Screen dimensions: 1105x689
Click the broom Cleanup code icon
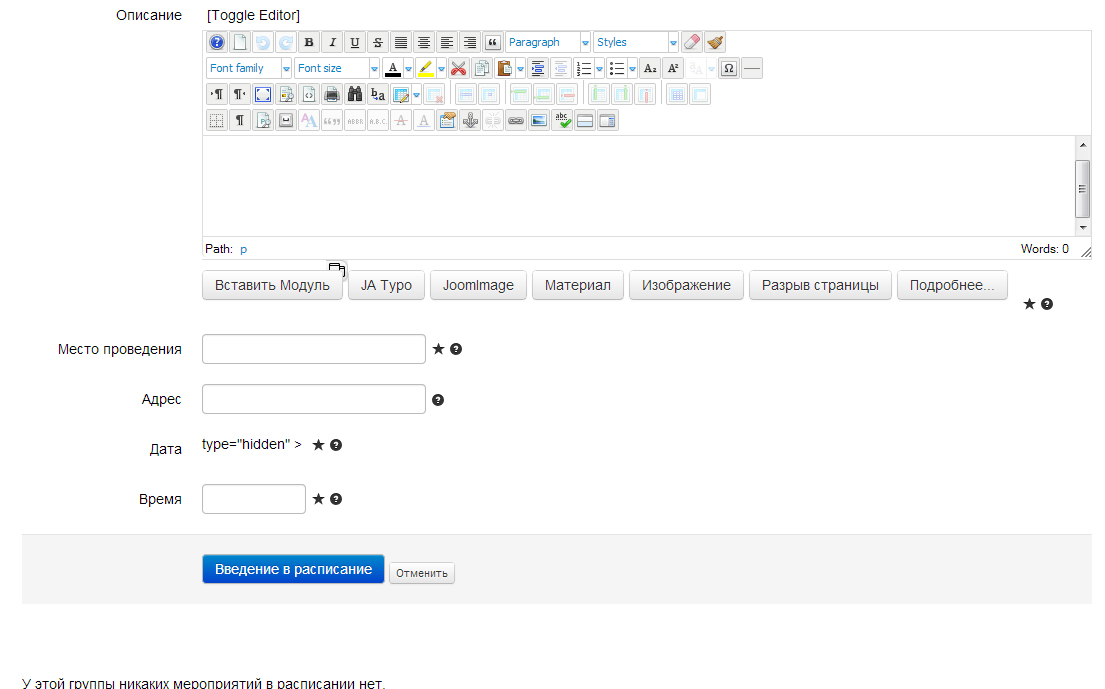(715, 42)
